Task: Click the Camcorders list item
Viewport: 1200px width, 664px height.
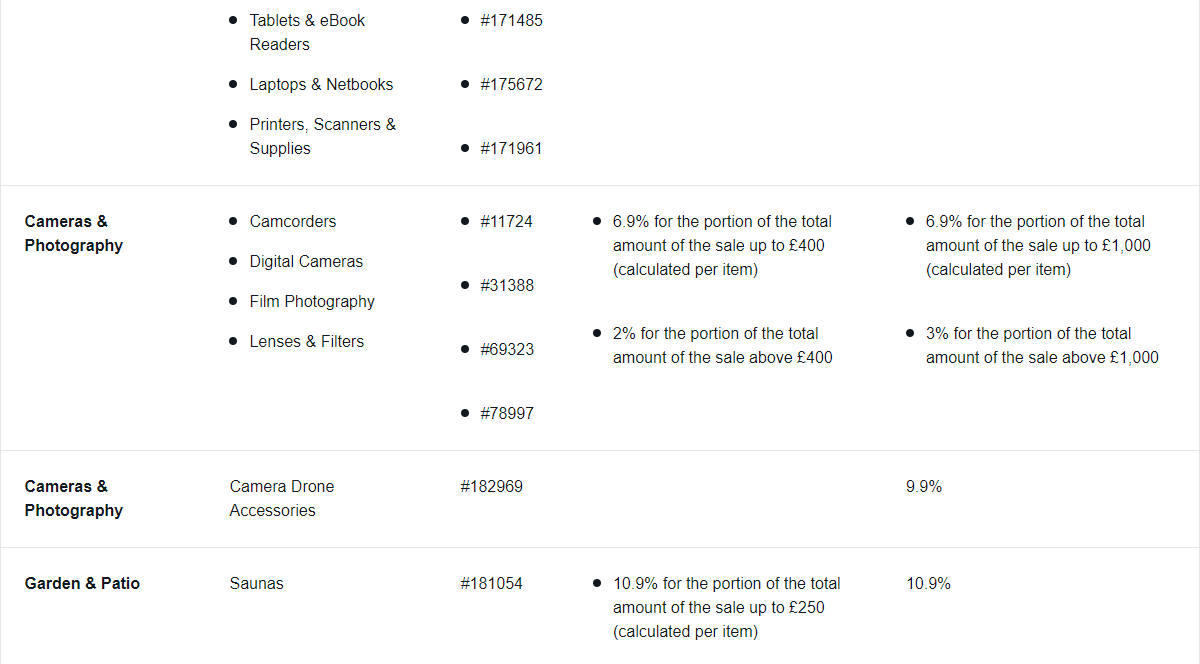Action: click(x=293, y=221)
